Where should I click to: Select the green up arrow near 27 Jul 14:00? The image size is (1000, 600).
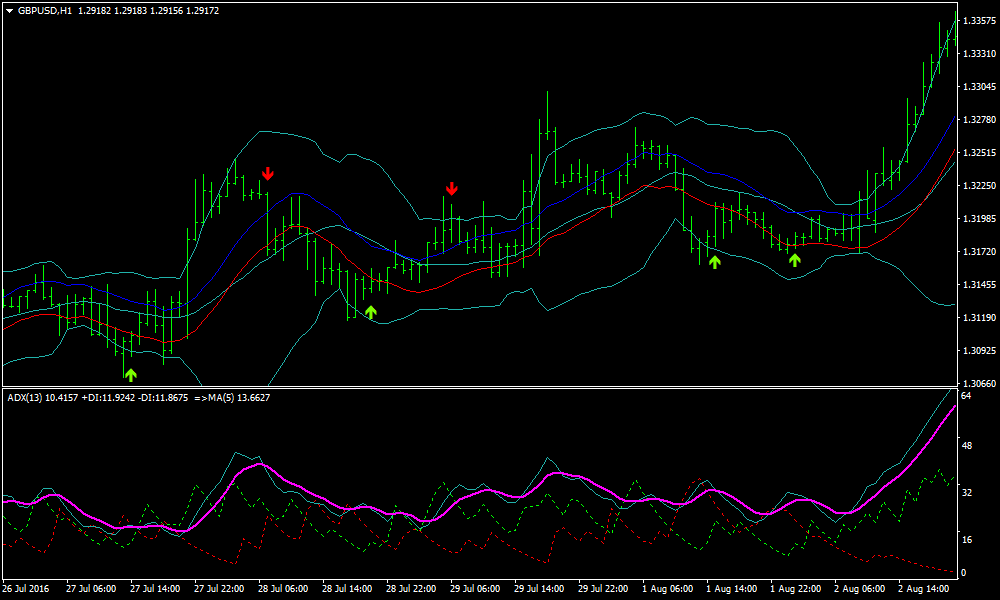[x=130, y=375]
